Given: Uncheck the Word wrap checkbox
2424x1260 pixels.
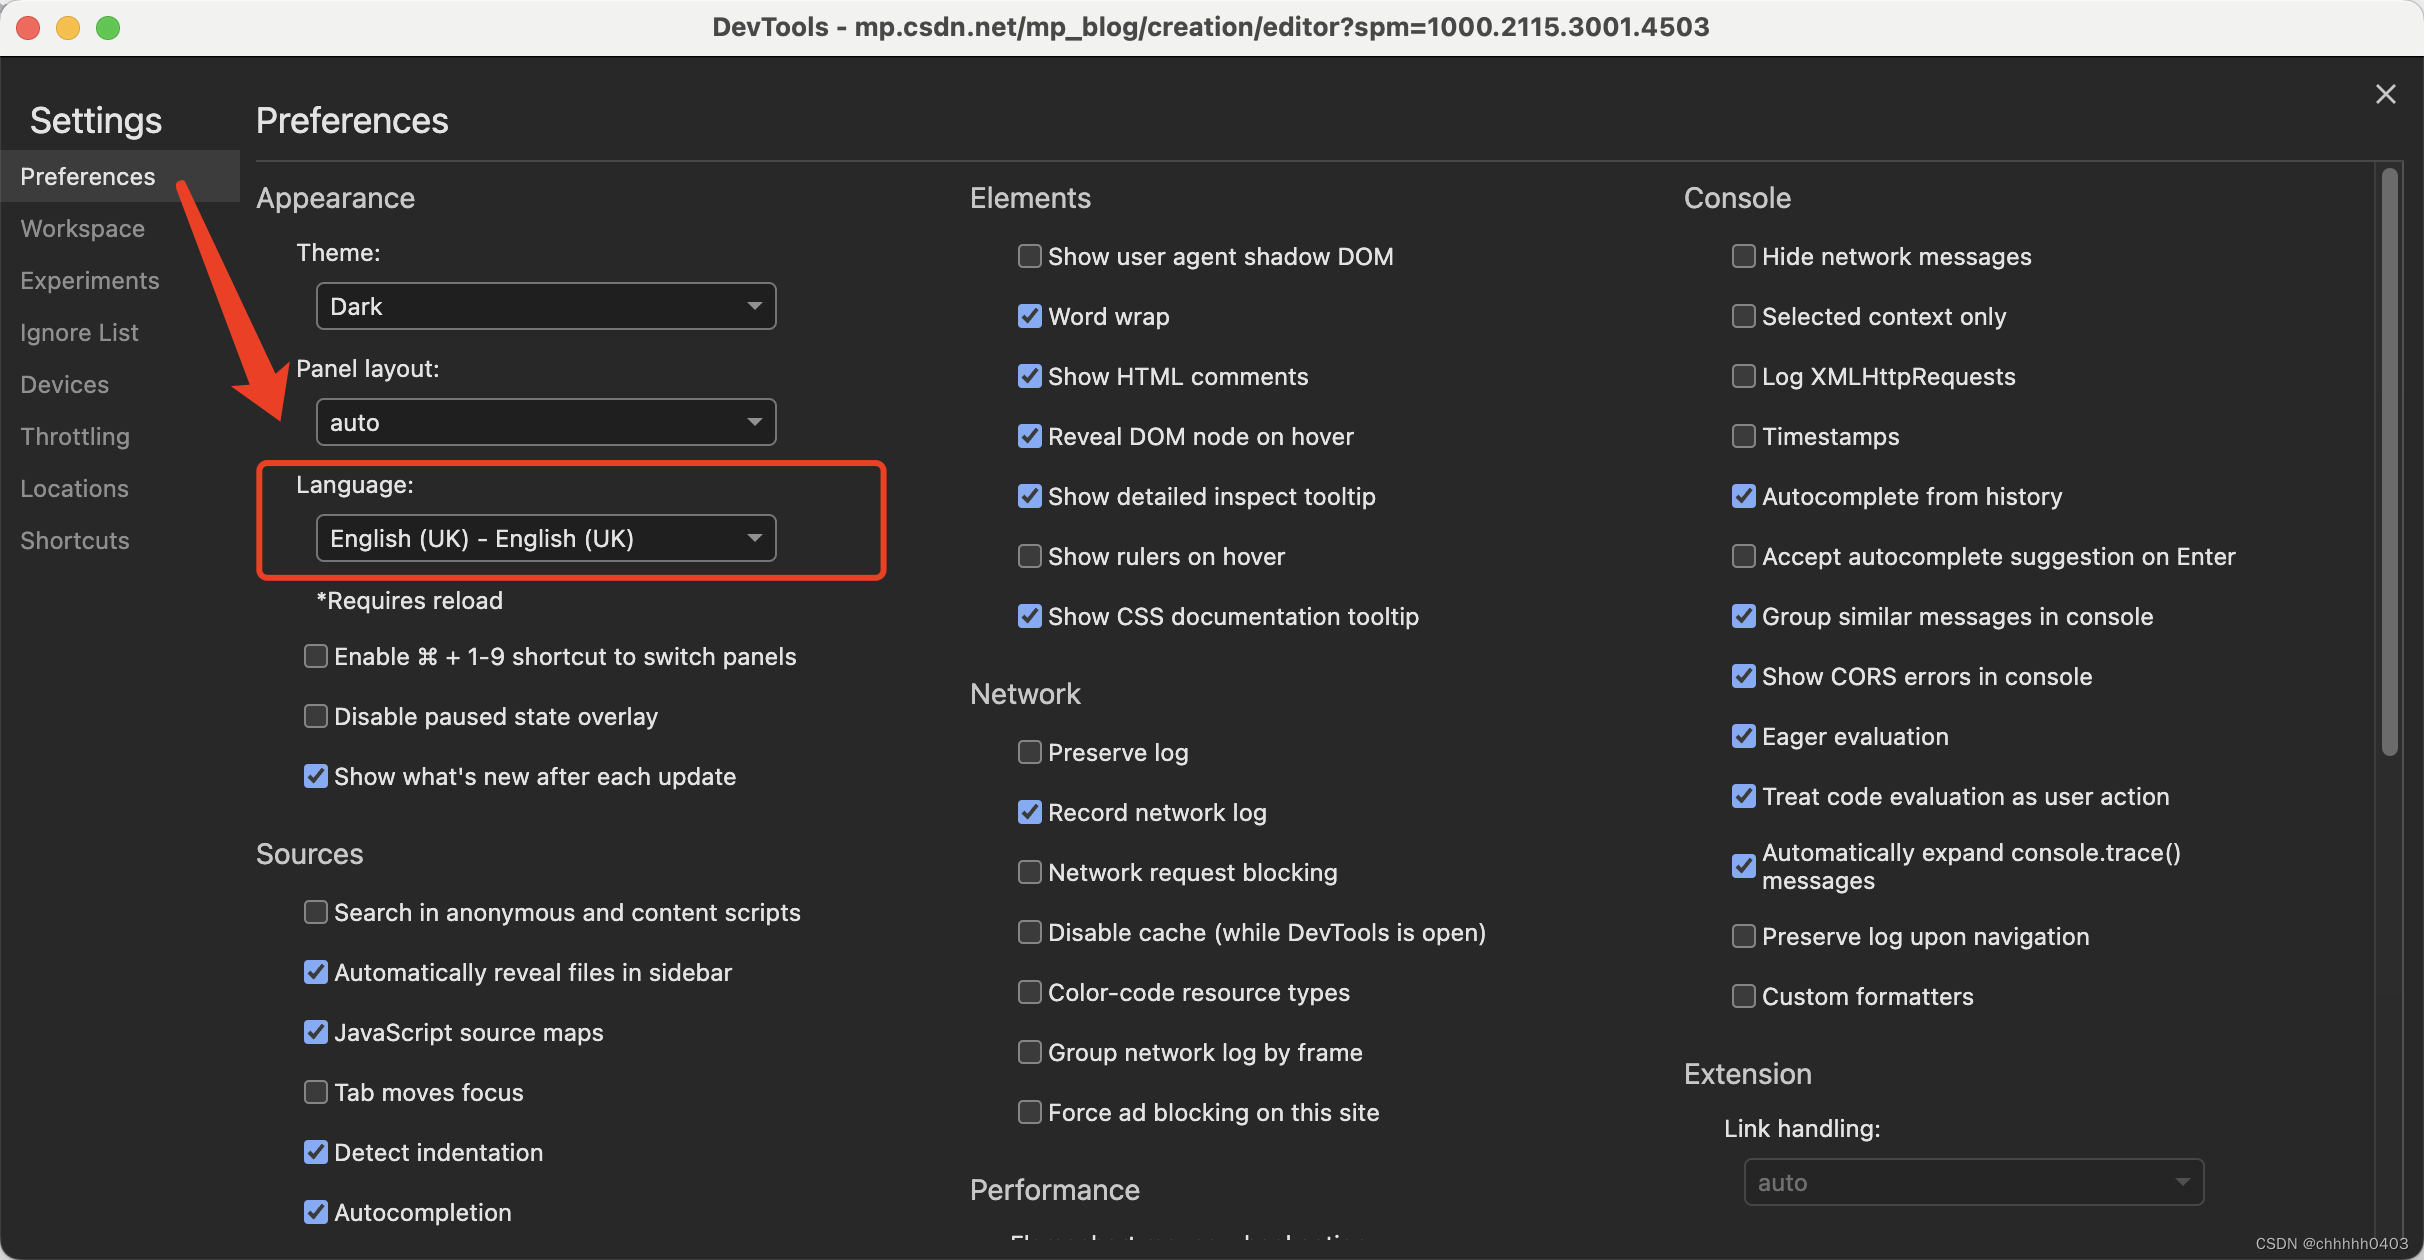Looking at the screenshot, I should click(1029, 316).
